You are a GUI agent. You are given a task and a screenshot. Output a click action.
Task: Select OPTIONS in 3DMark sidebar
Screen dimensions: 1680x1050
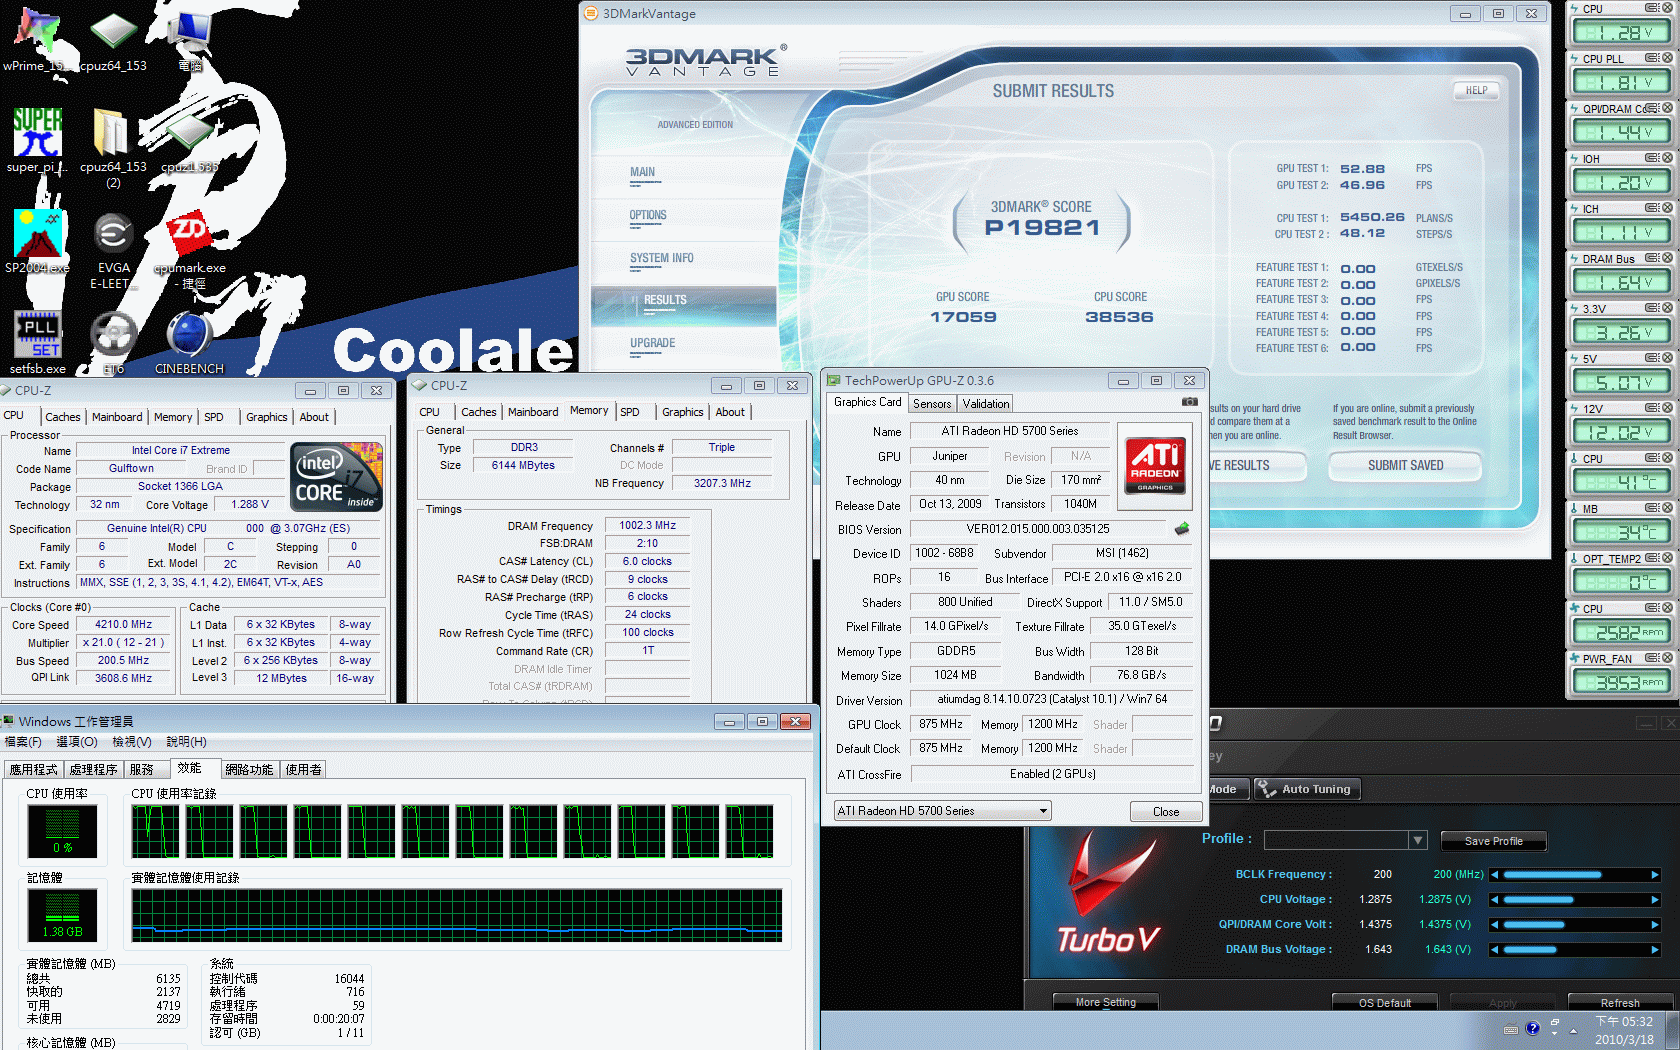tap(648, 215)
